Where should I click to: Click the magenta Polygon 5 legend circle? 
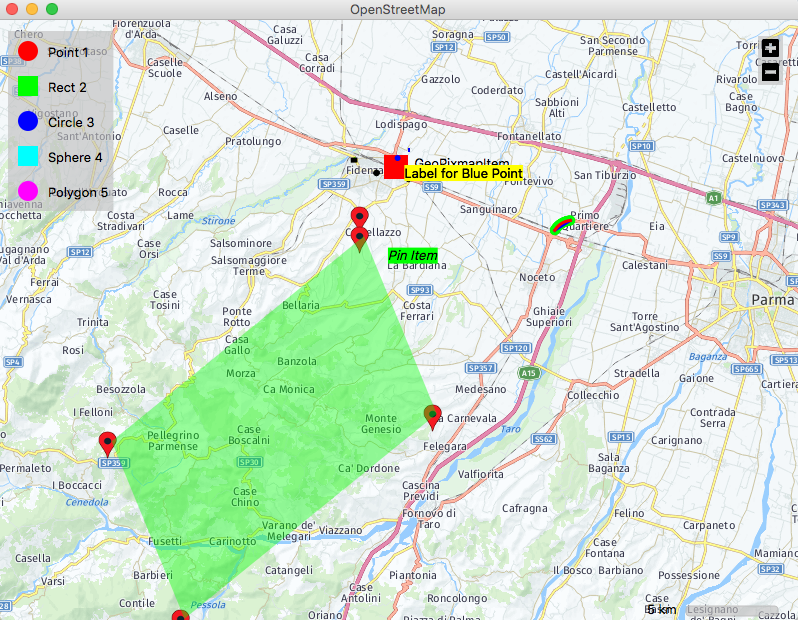(x=28, y=191)
